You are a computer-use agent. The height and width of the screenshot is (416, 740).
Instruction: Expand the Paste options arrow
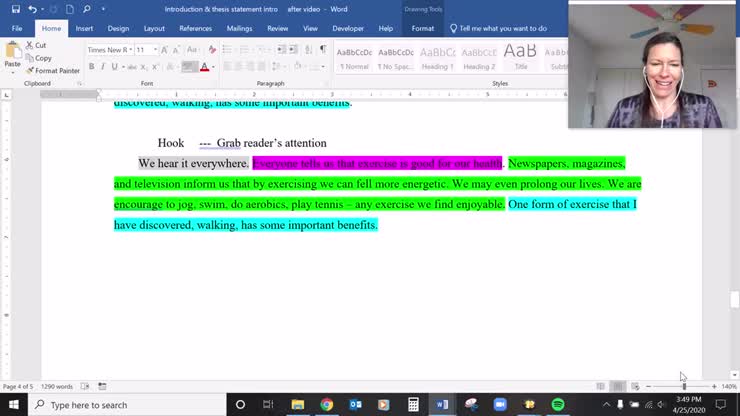point(12,72)
